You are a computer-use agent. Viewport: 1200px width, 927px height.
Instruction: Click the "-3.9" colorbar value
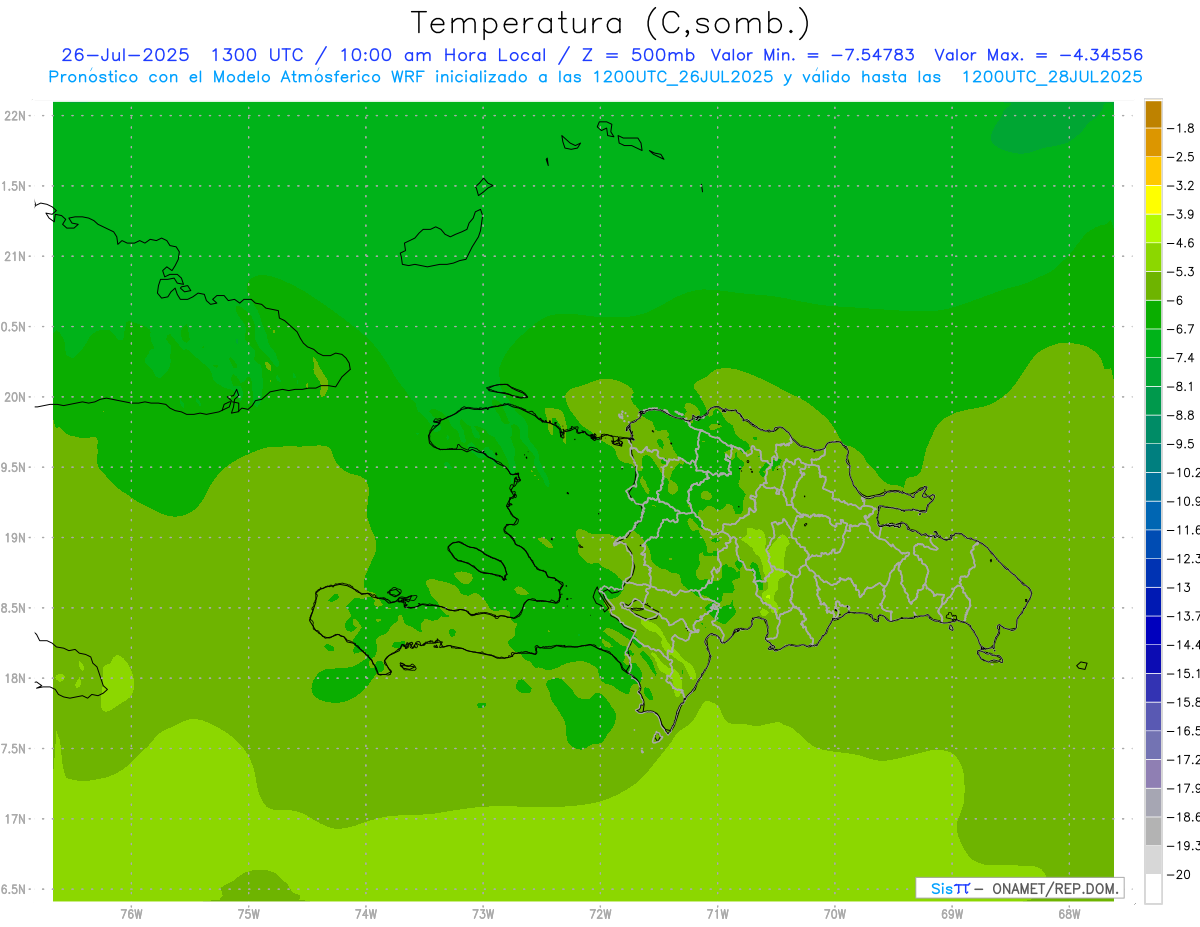click(1180, 214)
